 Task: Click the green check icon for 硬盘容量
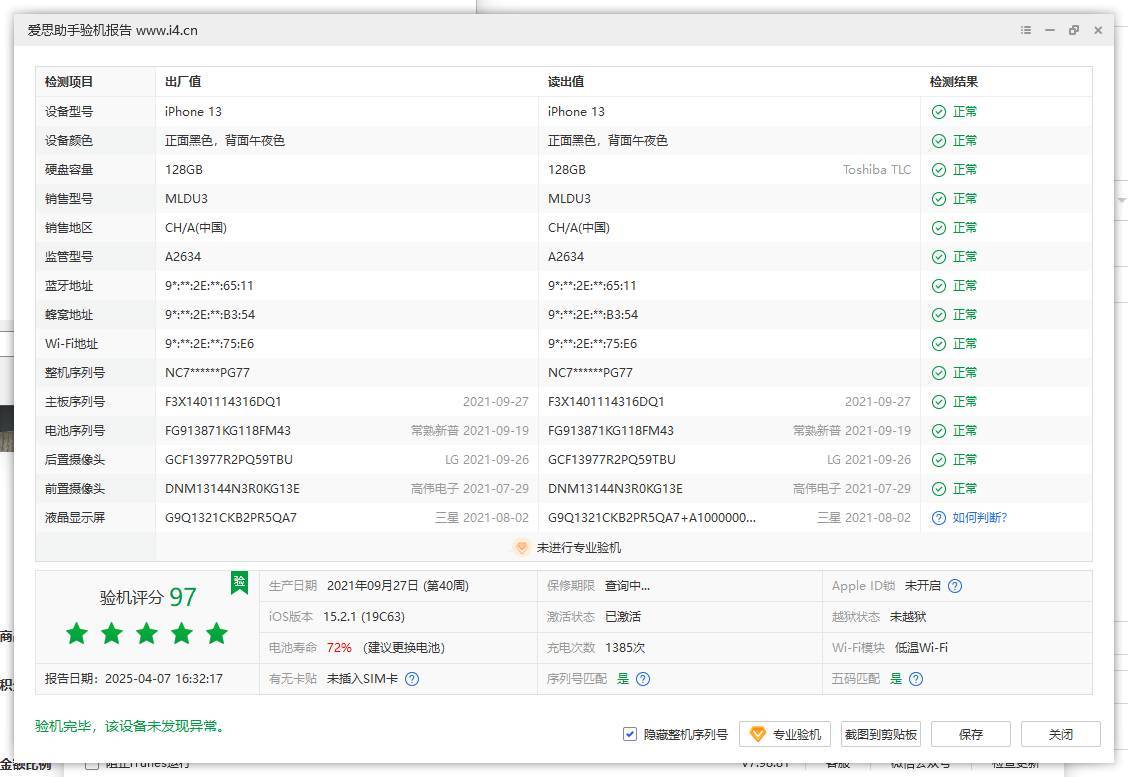939,170
